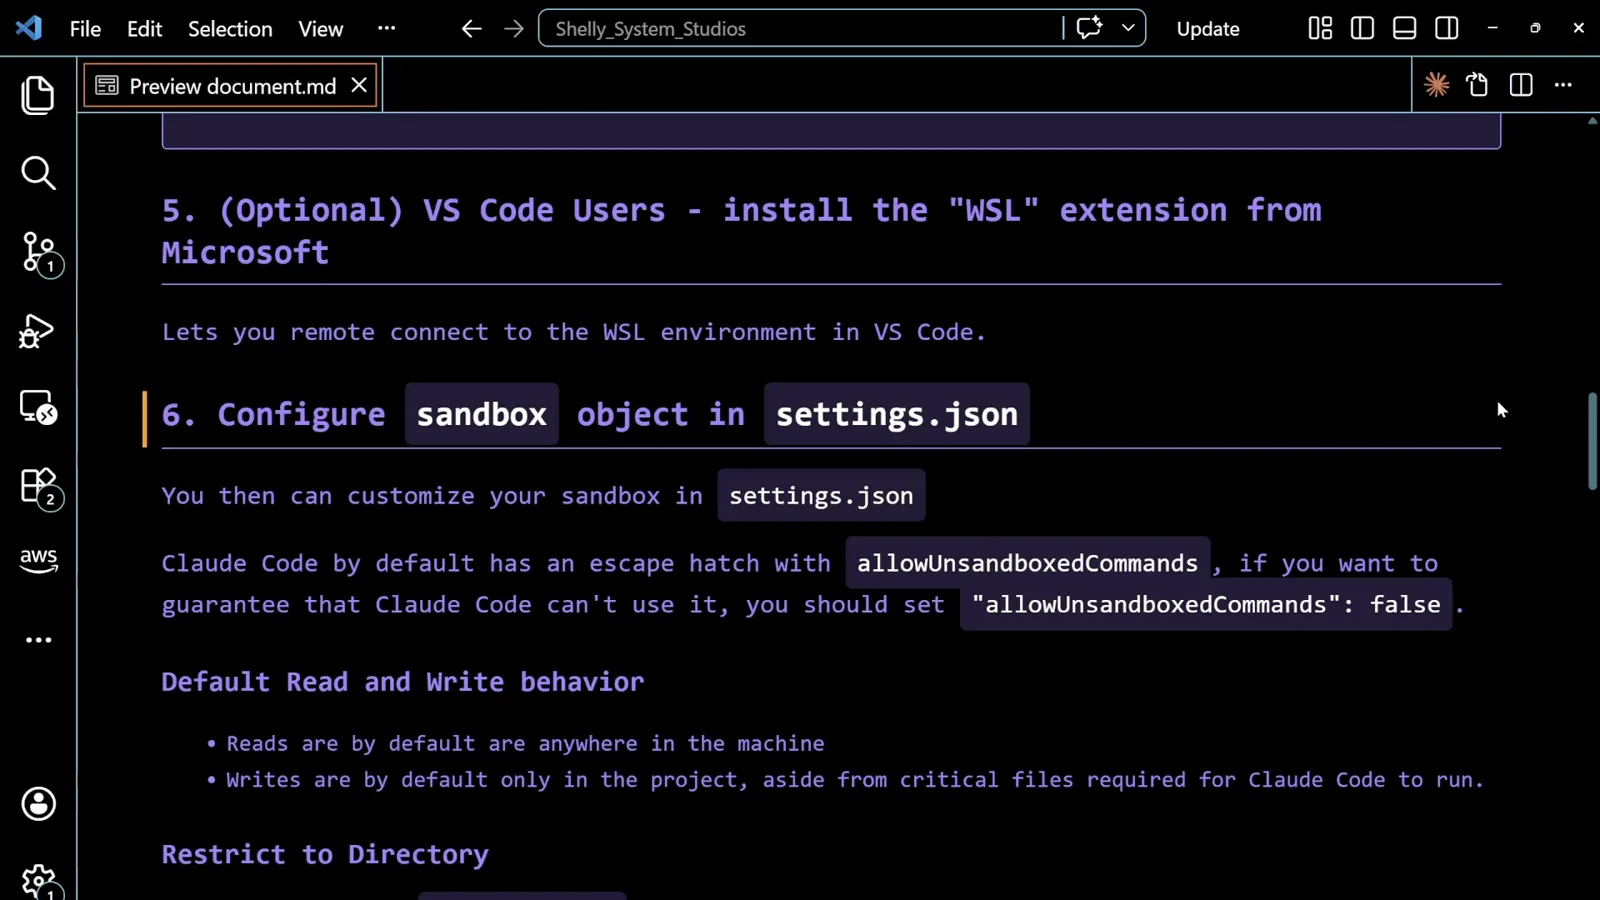
Task: Toggle the primary side bar
Action: point(1362,28)
